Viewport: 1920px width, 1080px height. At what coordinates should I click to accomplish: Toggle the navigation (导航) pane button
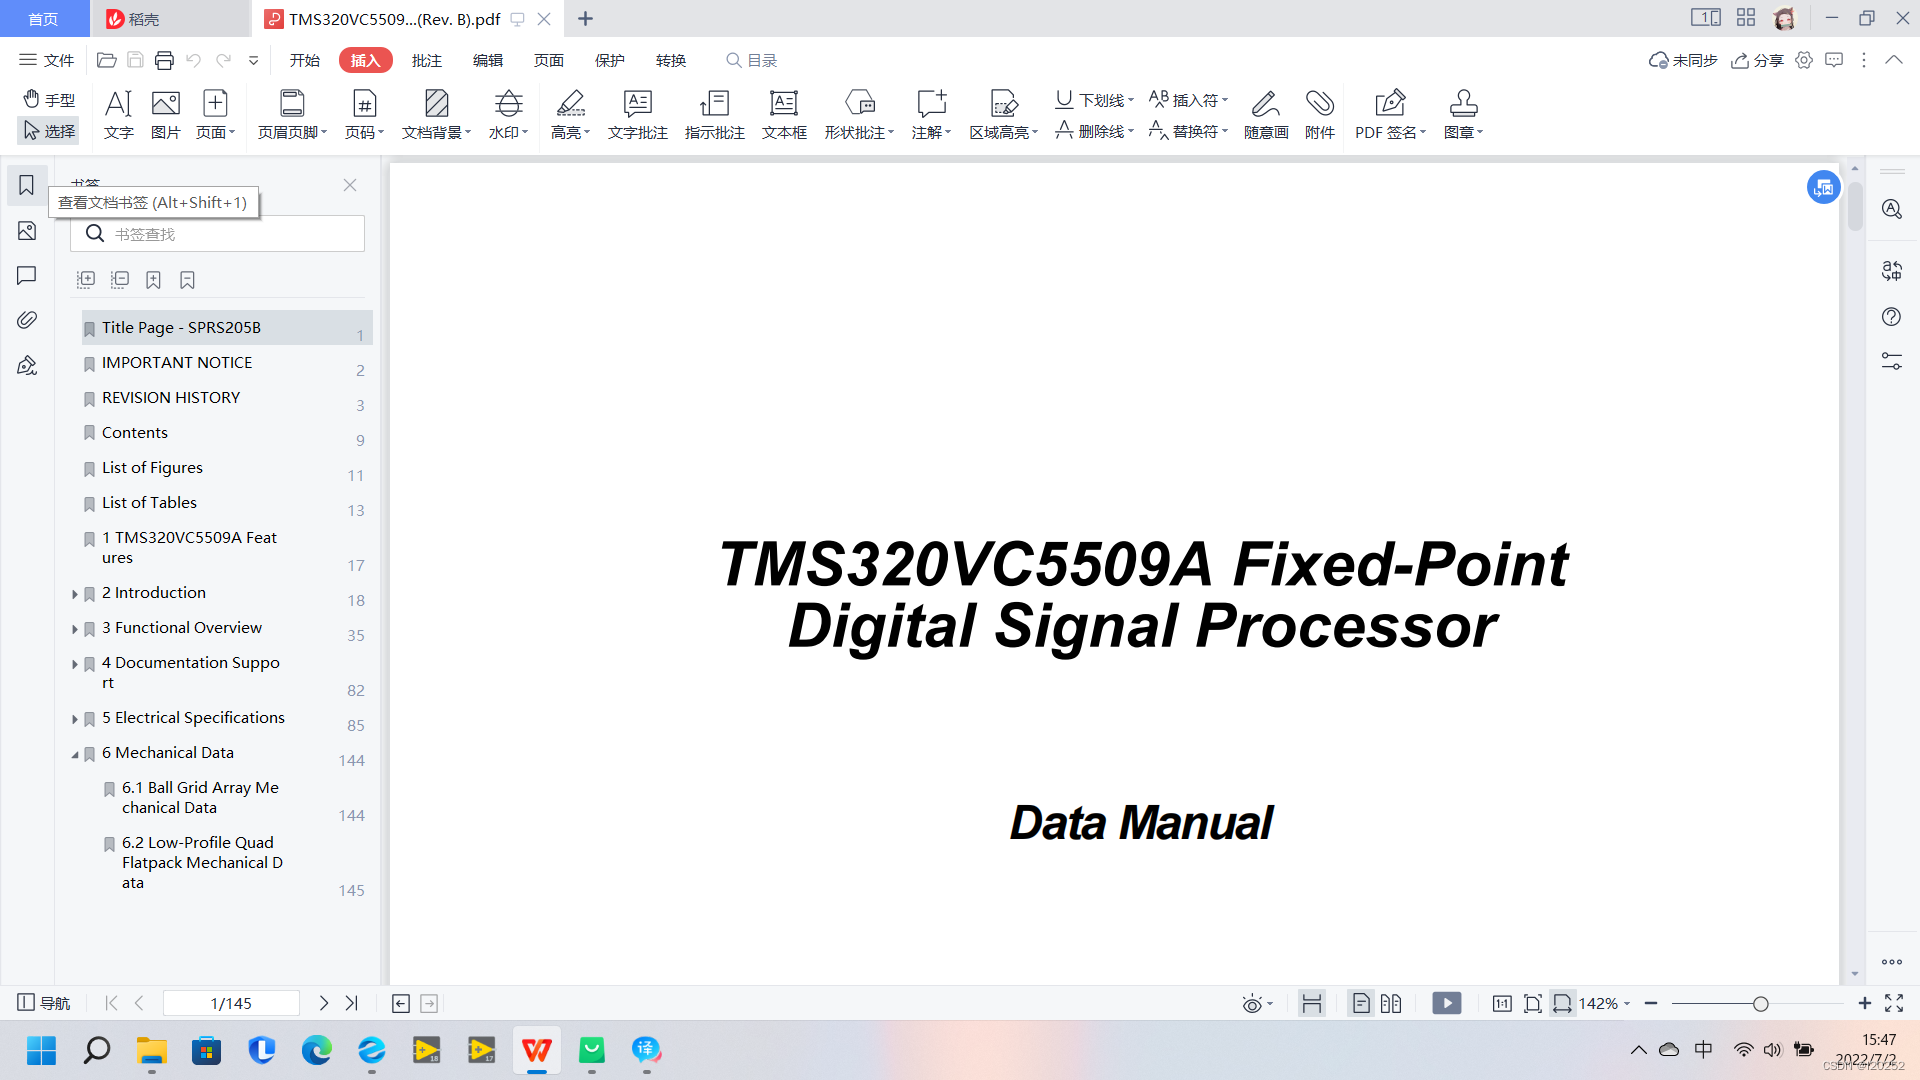44,1003
